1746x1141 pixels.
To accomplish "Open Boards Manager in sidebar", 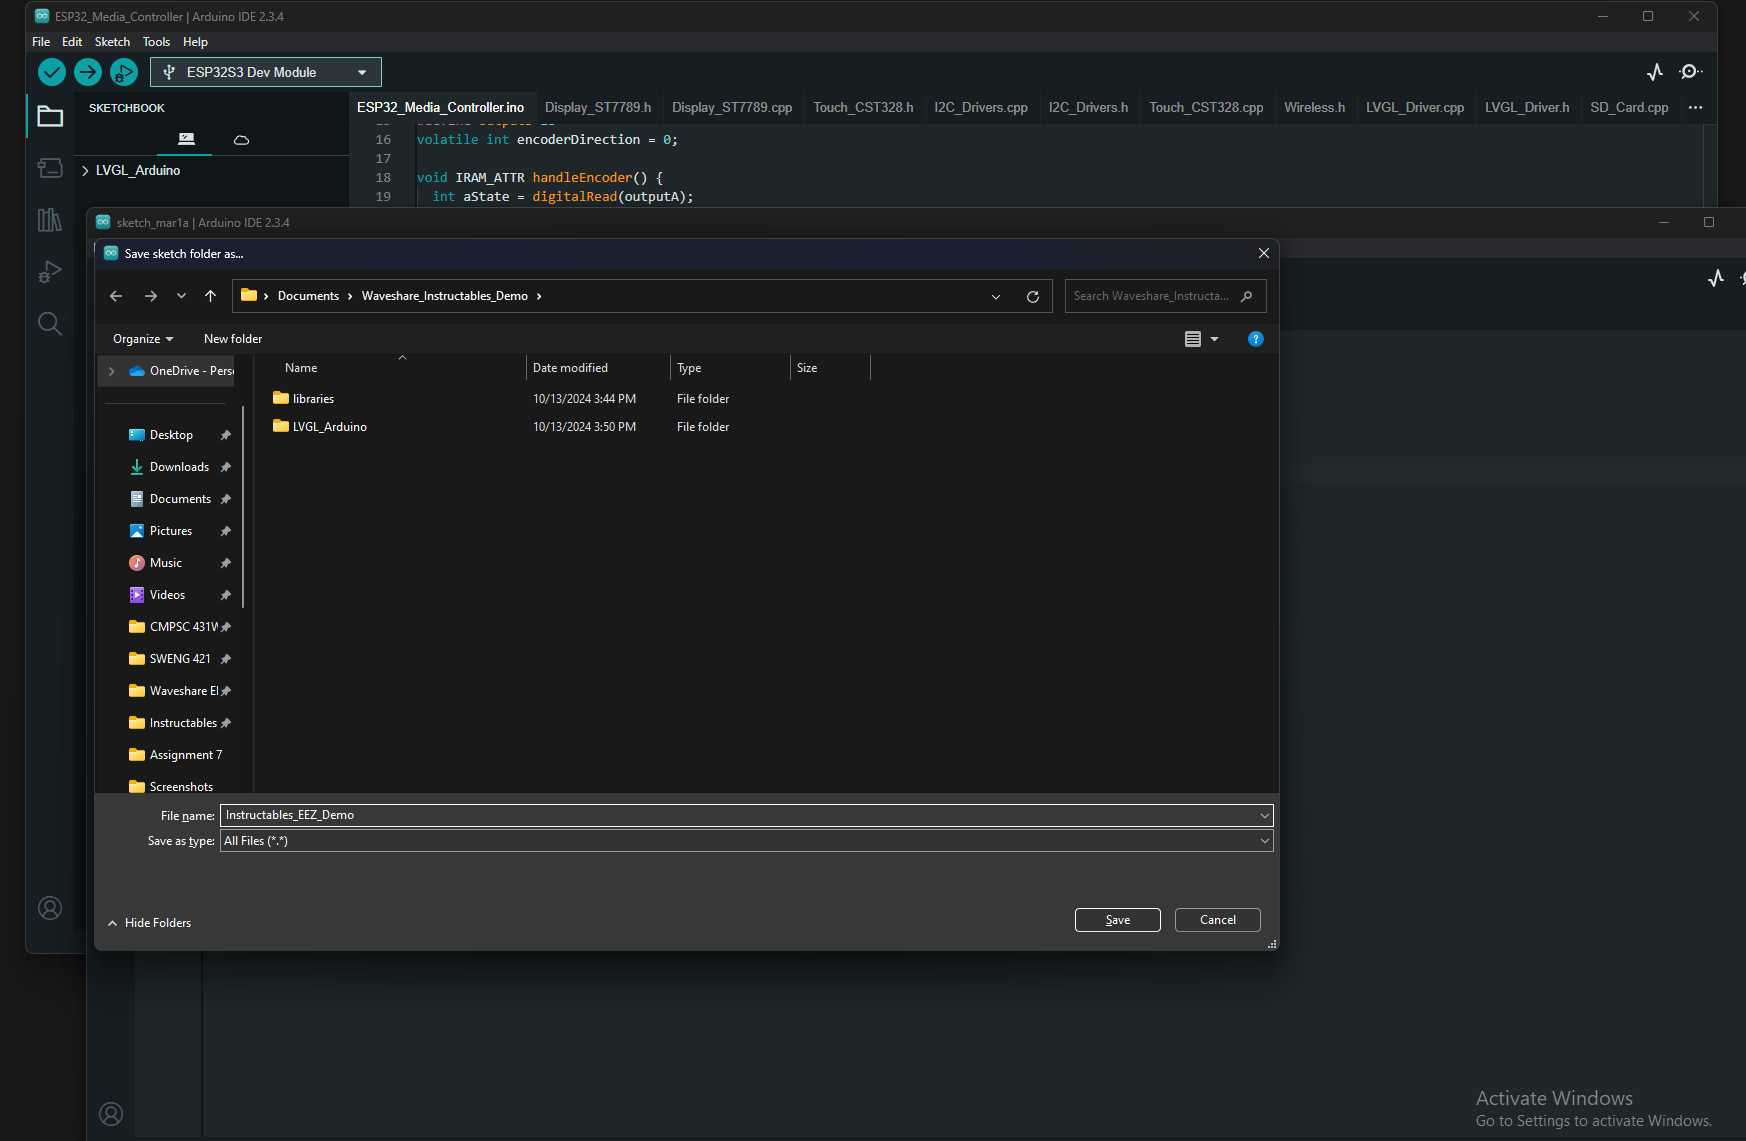I will point(50,168).
